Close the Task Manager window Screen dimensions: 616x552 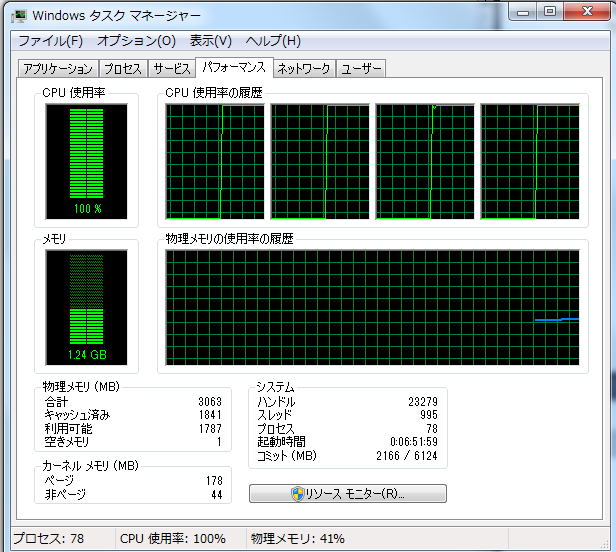coord(587,12)
